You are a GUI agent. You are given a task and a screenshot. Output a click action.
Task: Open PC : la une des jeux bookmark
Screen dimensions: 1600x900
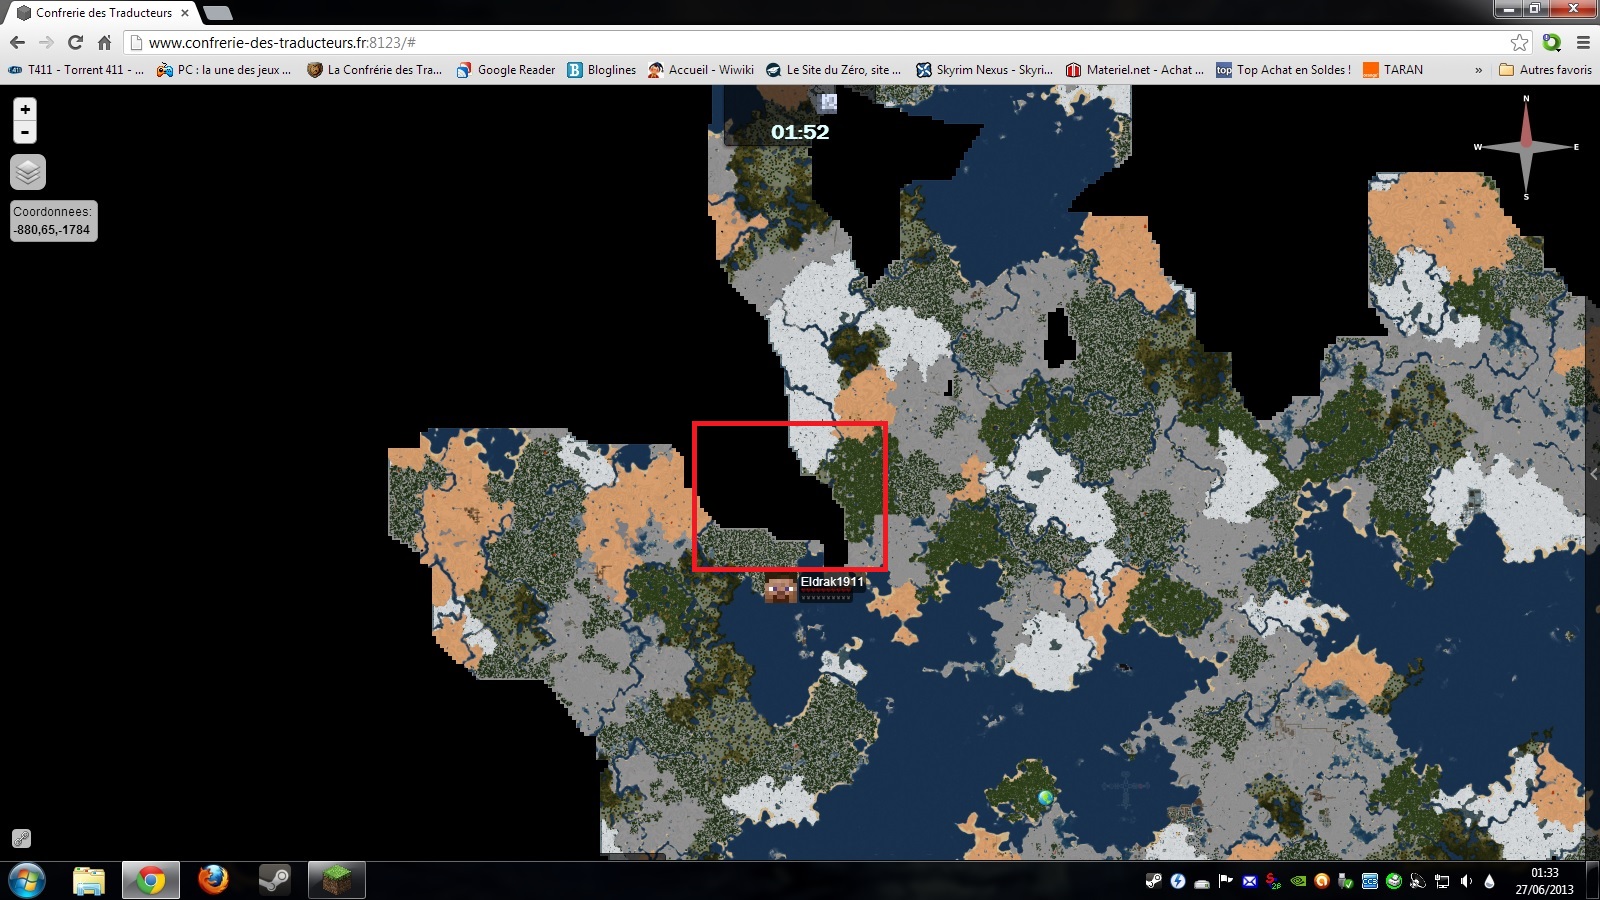pos(224,70)
